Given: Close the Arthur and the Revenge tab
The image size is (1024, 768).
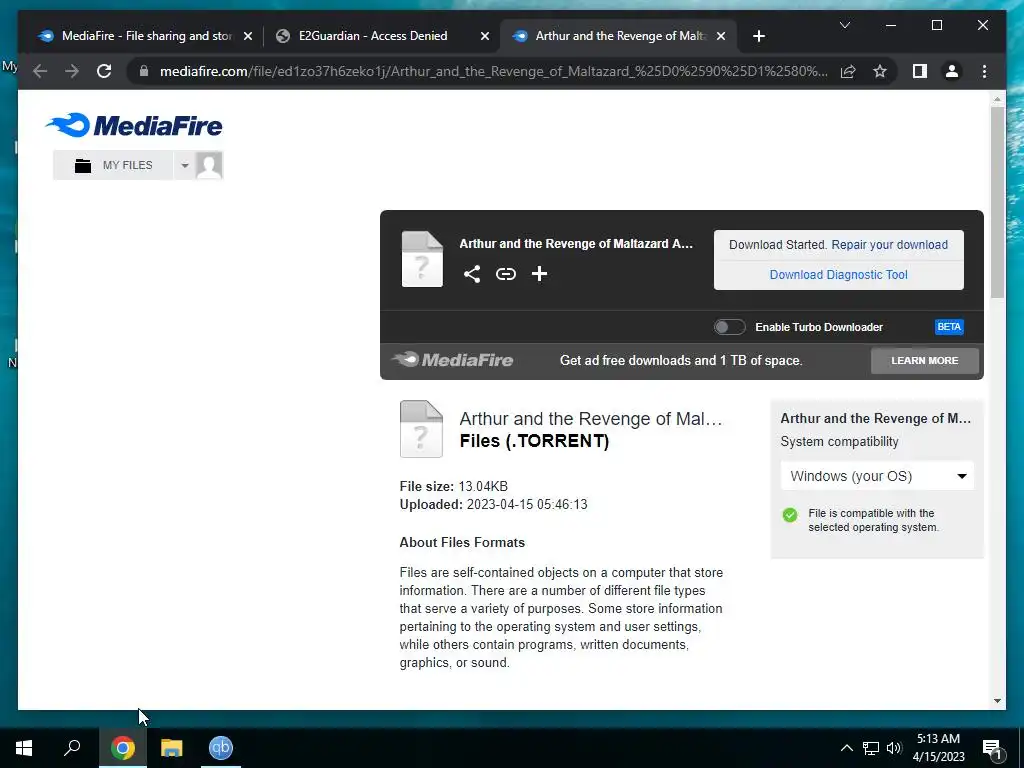Looking at the screenshot, I should 721,36.
